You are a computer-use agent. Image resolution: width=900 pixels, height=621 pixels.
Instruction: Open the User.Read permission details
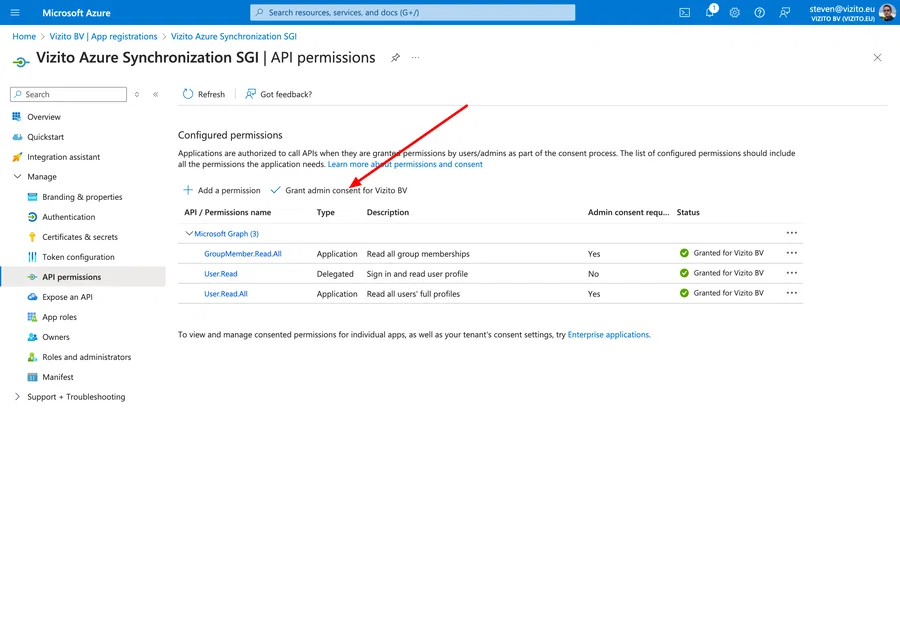point(220,273)
